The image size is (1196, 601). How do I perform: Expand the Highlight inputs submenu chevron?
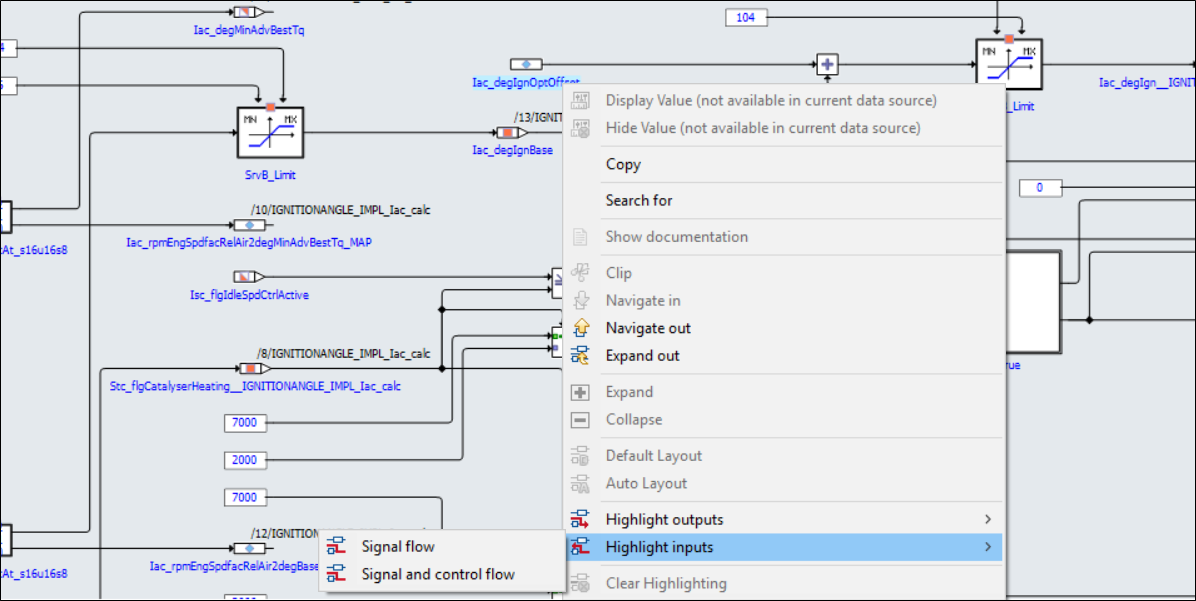[x=987, y=546]
